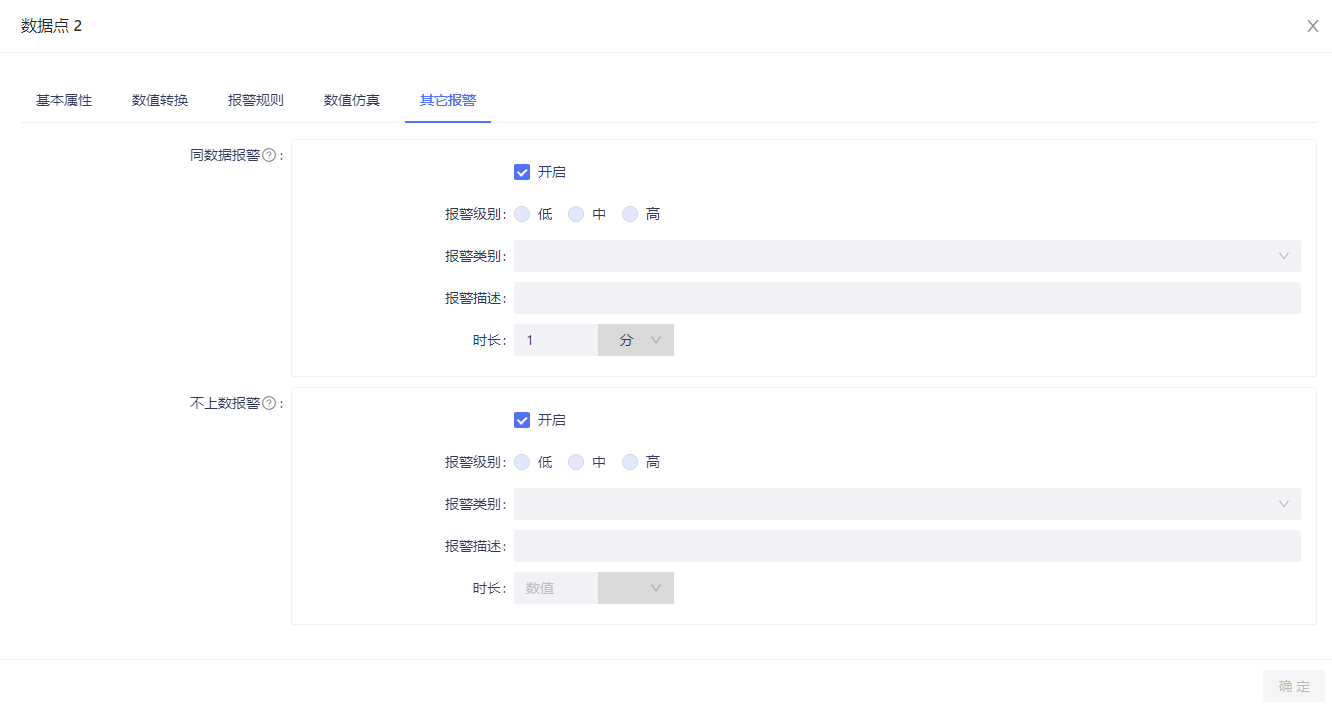1332x707 pixels.
Task: Open 报警类别 dropdown in 同数据报警 section
Action: (907, 256)
